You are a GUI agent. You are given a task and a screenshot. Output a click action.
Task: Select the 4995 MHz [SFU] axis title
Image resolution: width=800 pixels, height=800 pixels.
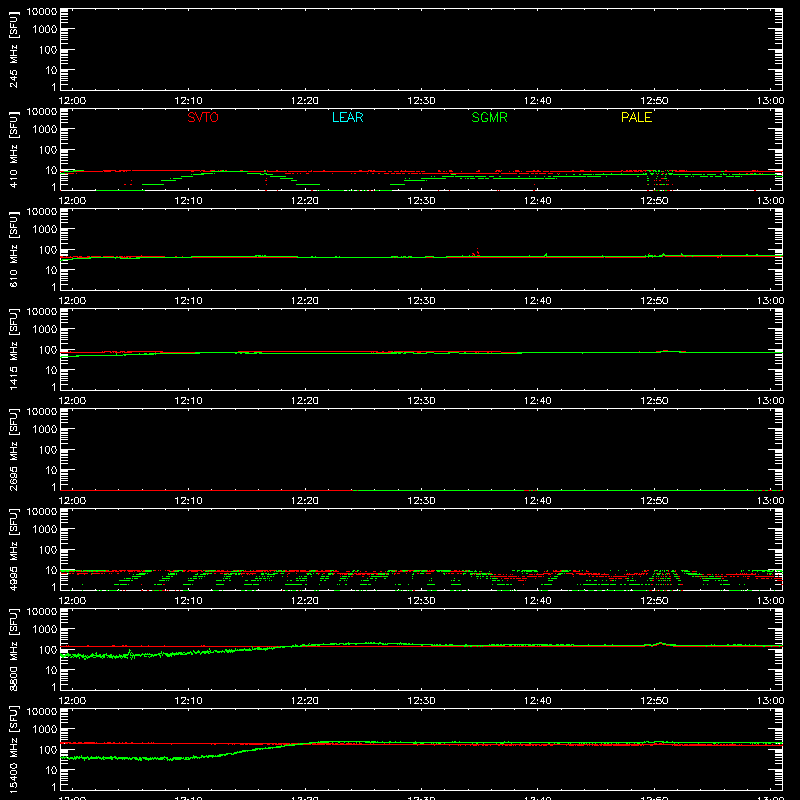[x=13, y=549]
